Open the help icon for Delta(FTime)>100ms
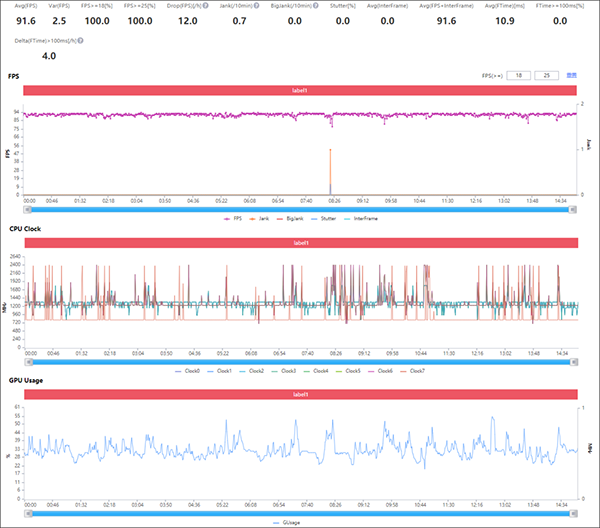This screenshot has height=528, width=600. 80,41
